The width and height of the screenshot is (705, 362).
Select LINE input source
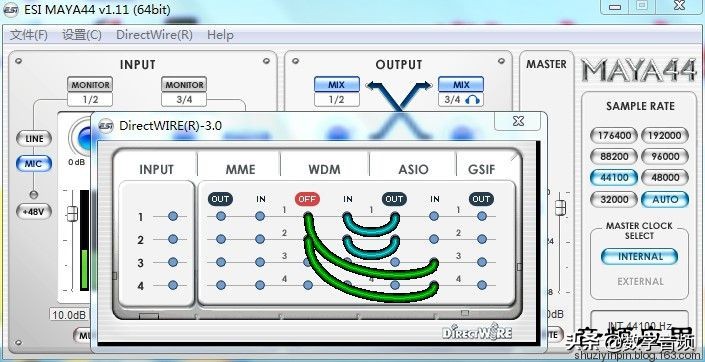pyautogui.click(x=34, y=139)
